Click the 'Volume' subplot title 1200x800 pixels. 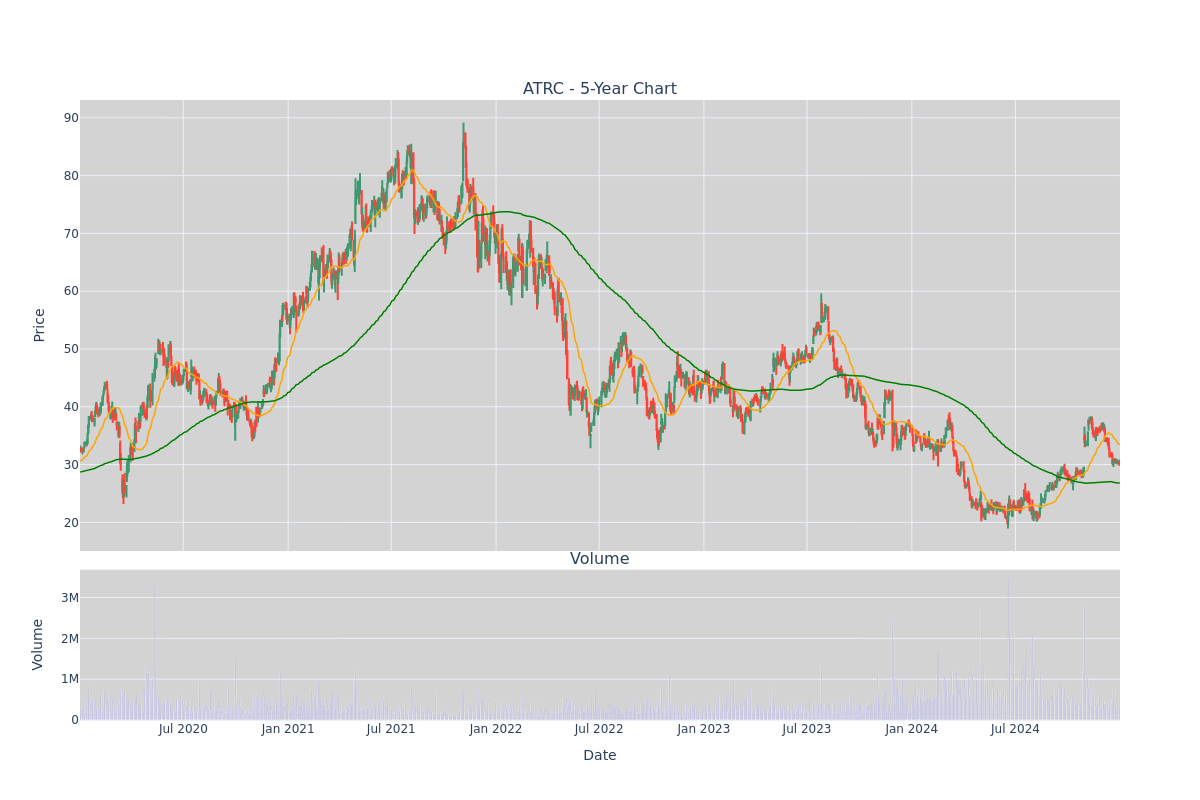(x=599, y=559)
